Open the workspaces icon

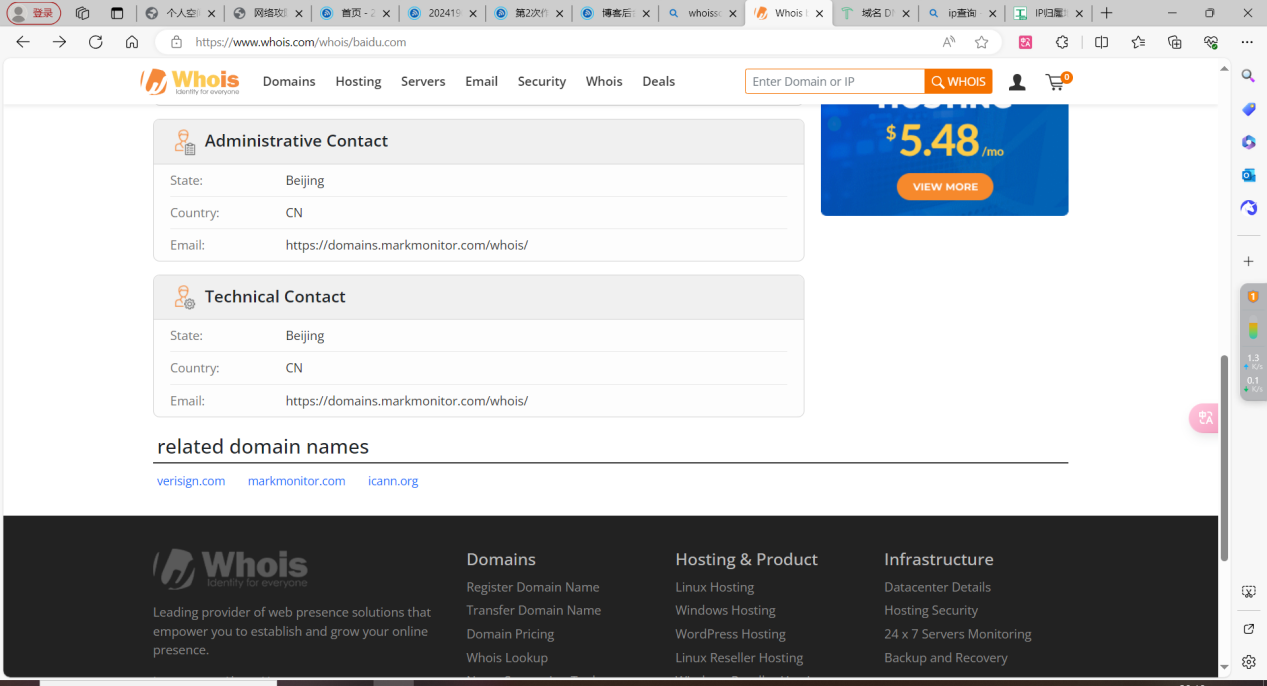(x=82, y=13)
